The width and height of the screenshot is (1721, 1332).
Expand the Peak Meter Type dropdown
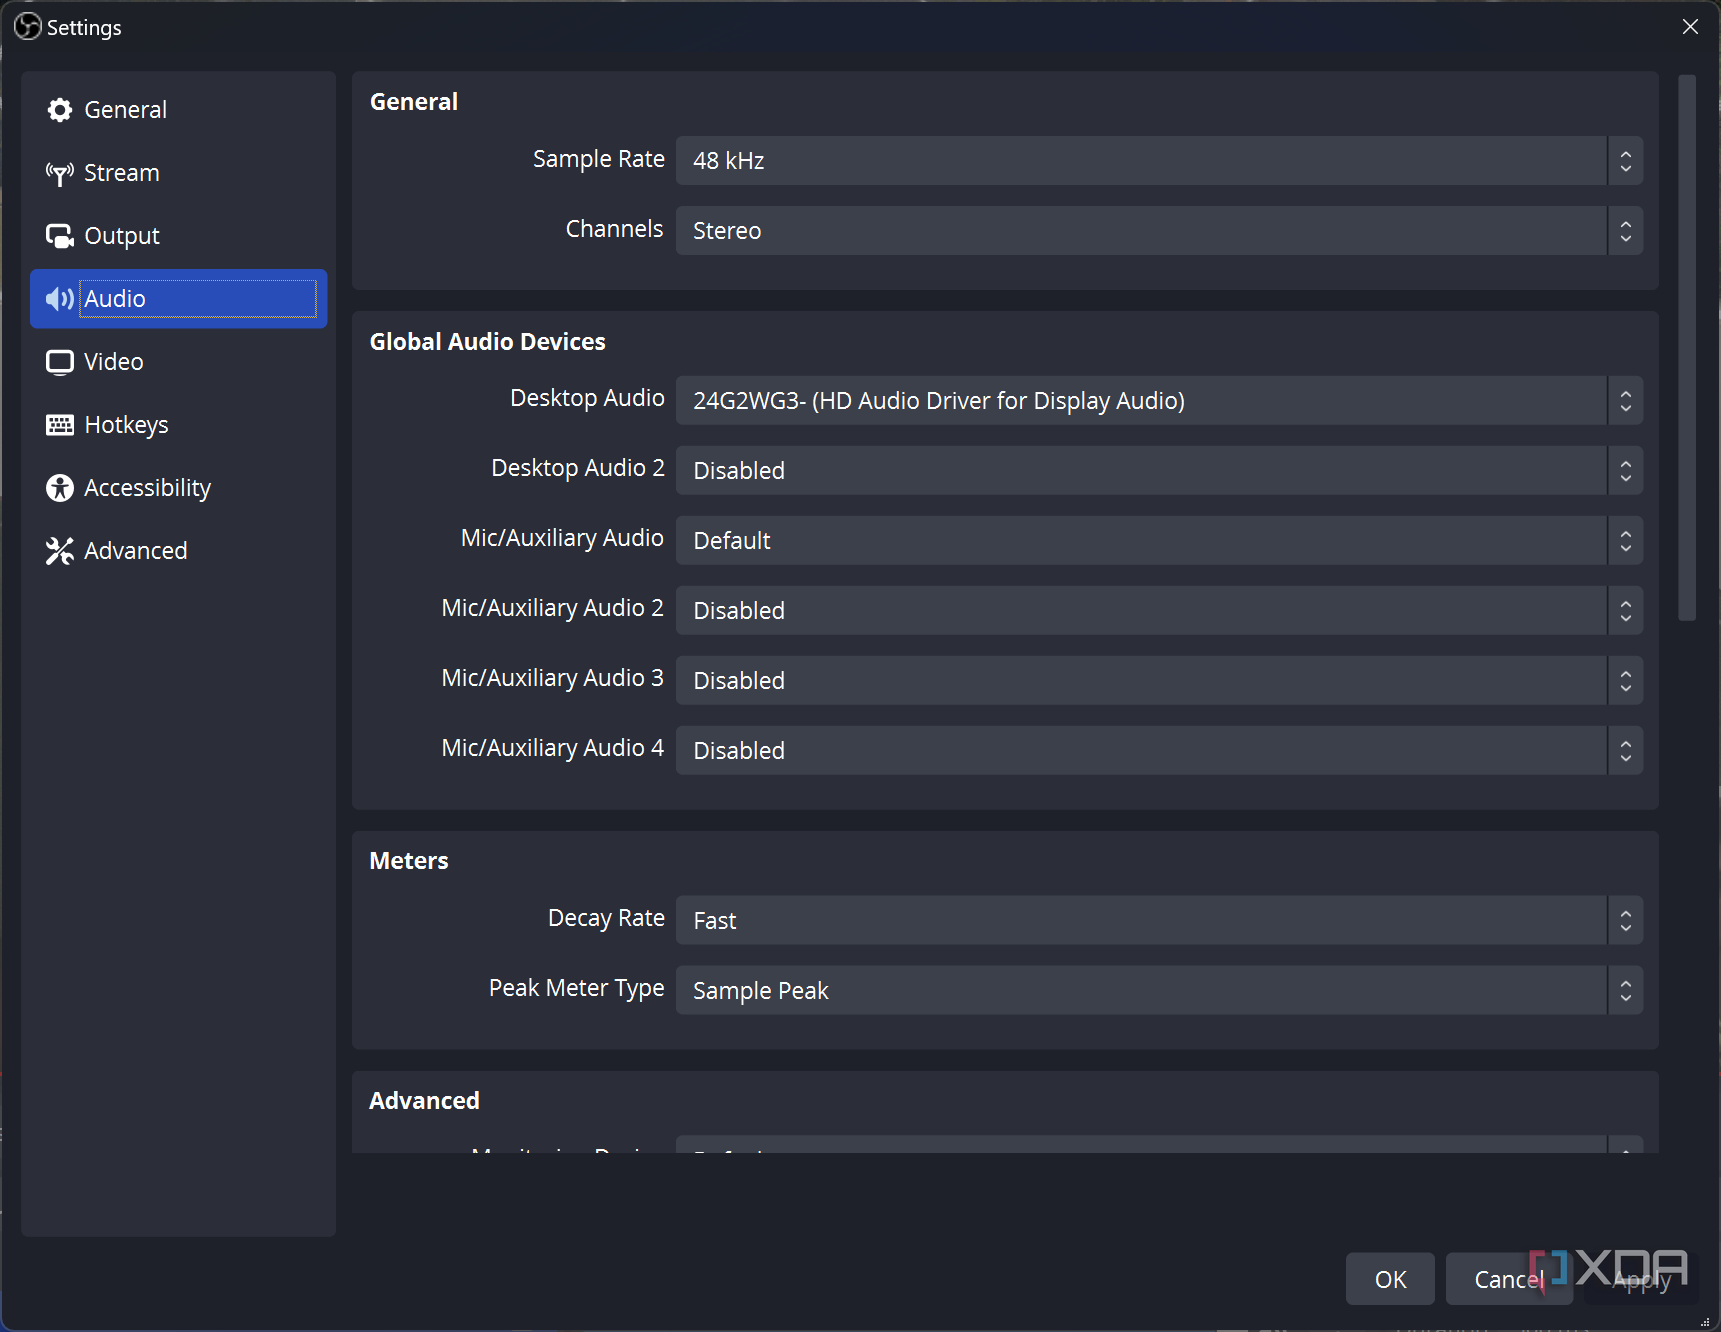pos(1159,991)
